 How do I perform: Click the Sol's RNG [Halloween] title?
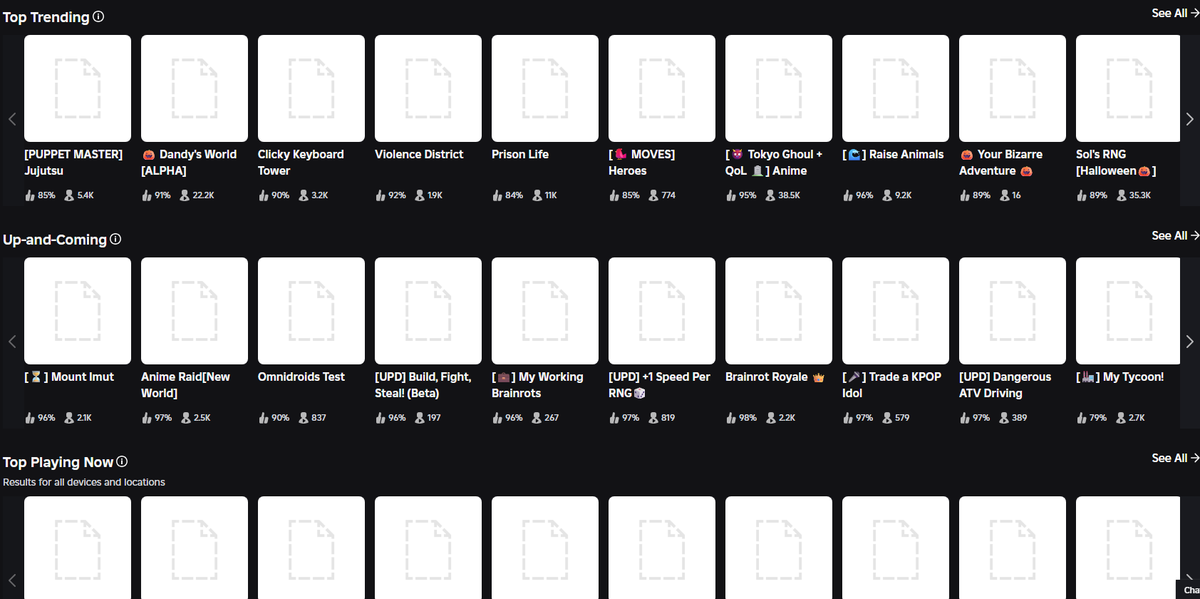pos(1116,162)
